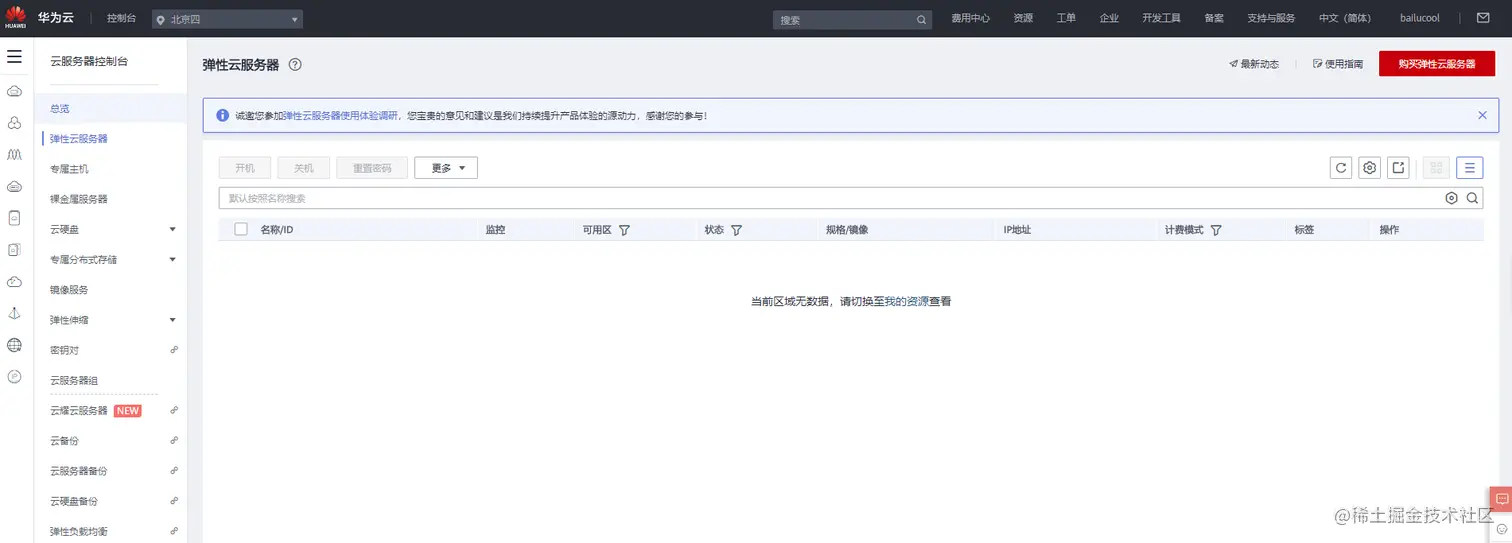Switch to card grid view

[1436, 168]
